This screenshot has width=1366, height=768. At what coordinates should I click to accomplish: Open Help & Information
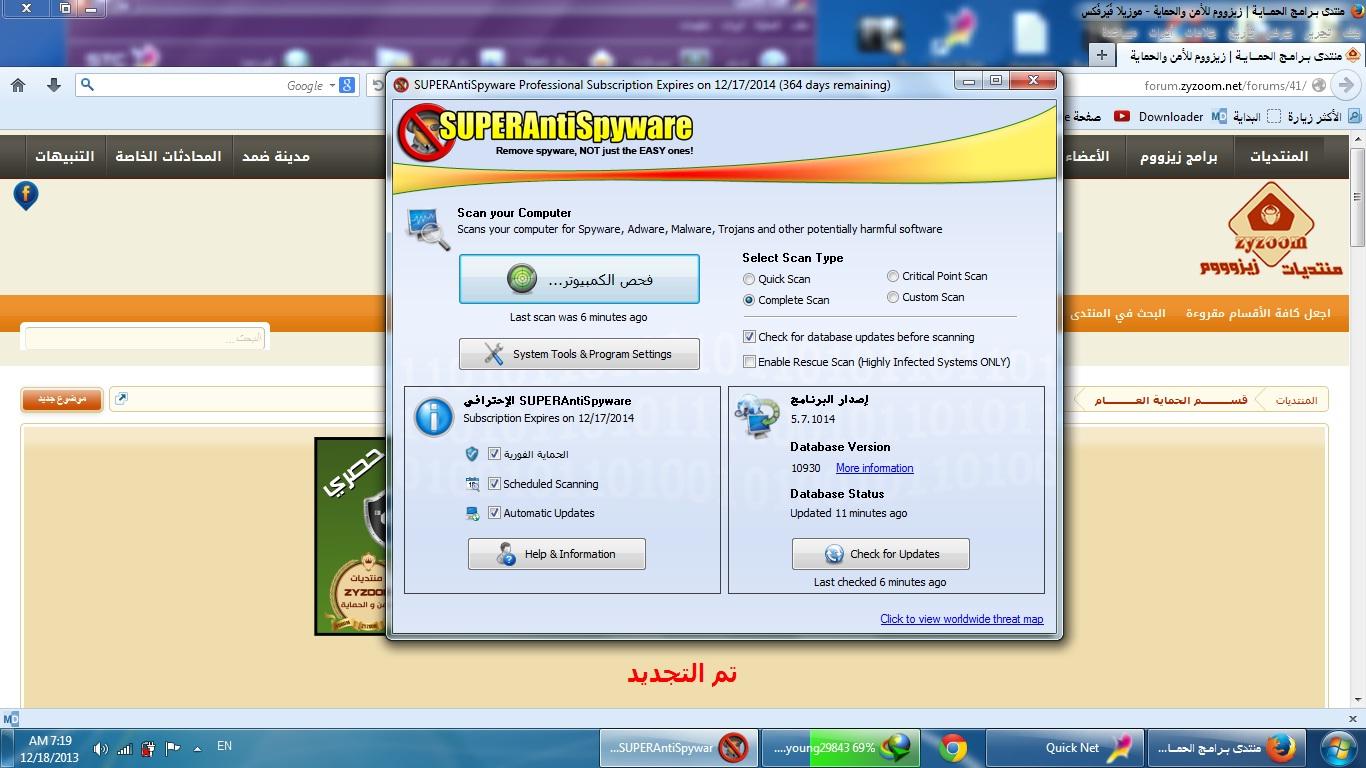[x=557, y=554]
